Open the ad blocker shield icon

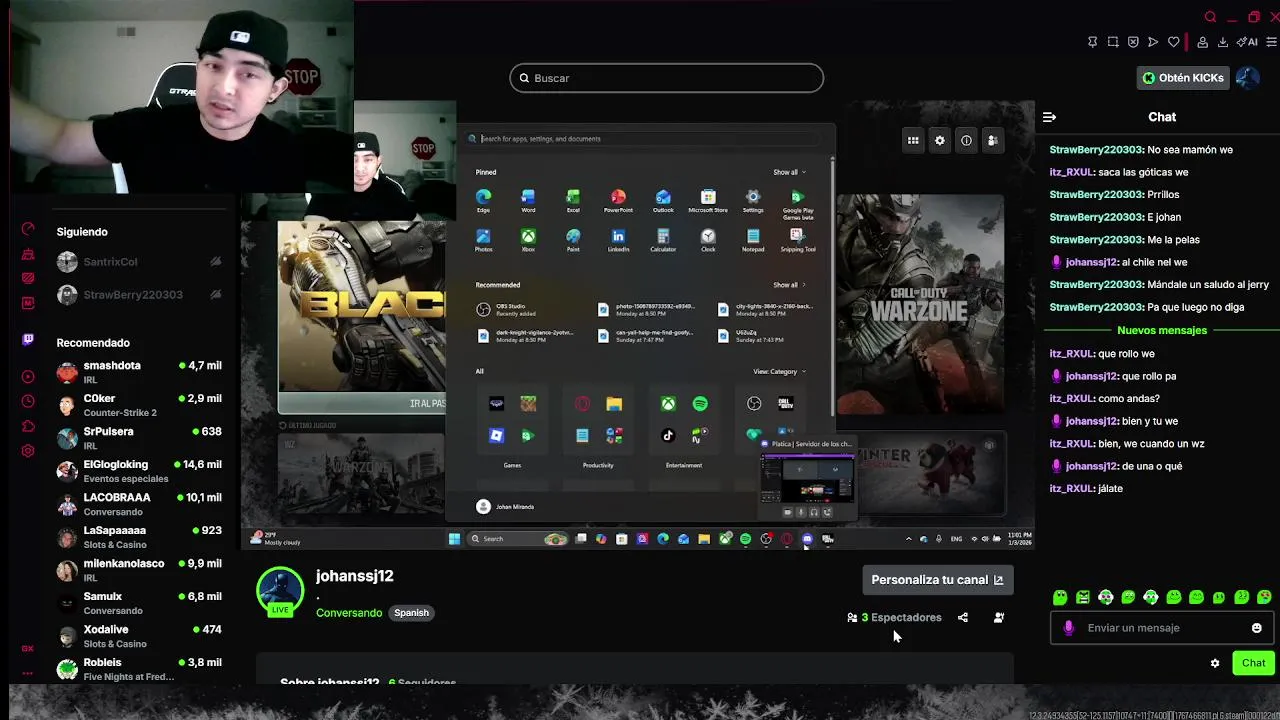click(x=1133, y=42)
